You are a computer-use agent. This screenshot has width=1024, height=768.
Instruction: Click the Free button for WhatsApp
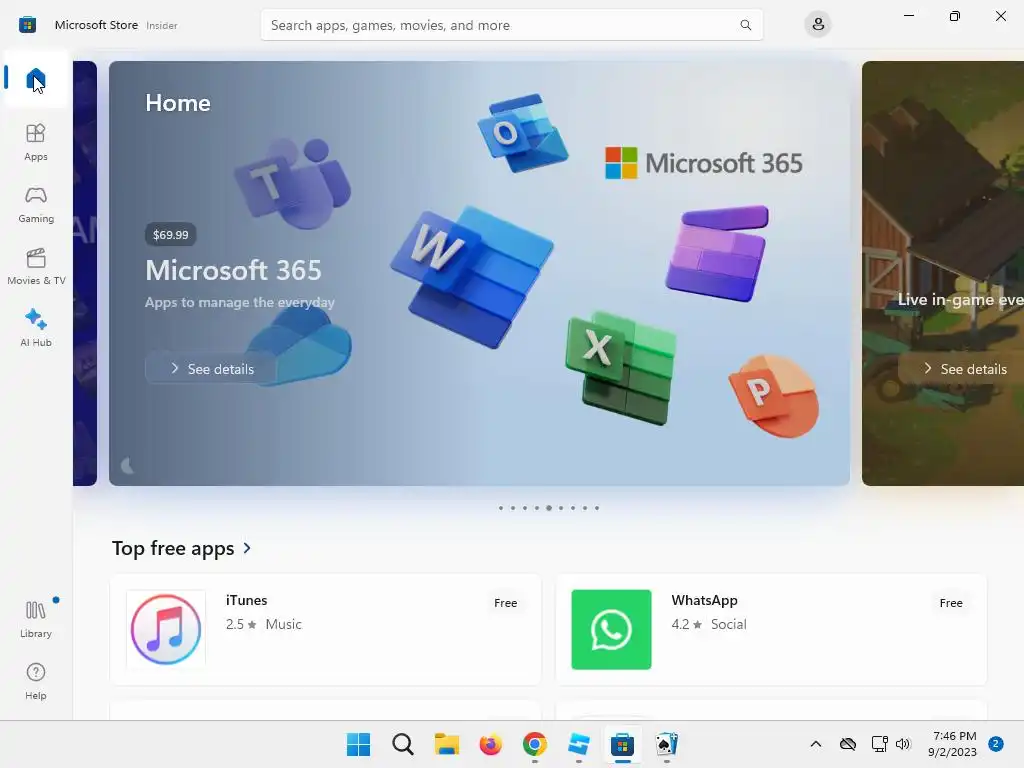click(951, 603)
